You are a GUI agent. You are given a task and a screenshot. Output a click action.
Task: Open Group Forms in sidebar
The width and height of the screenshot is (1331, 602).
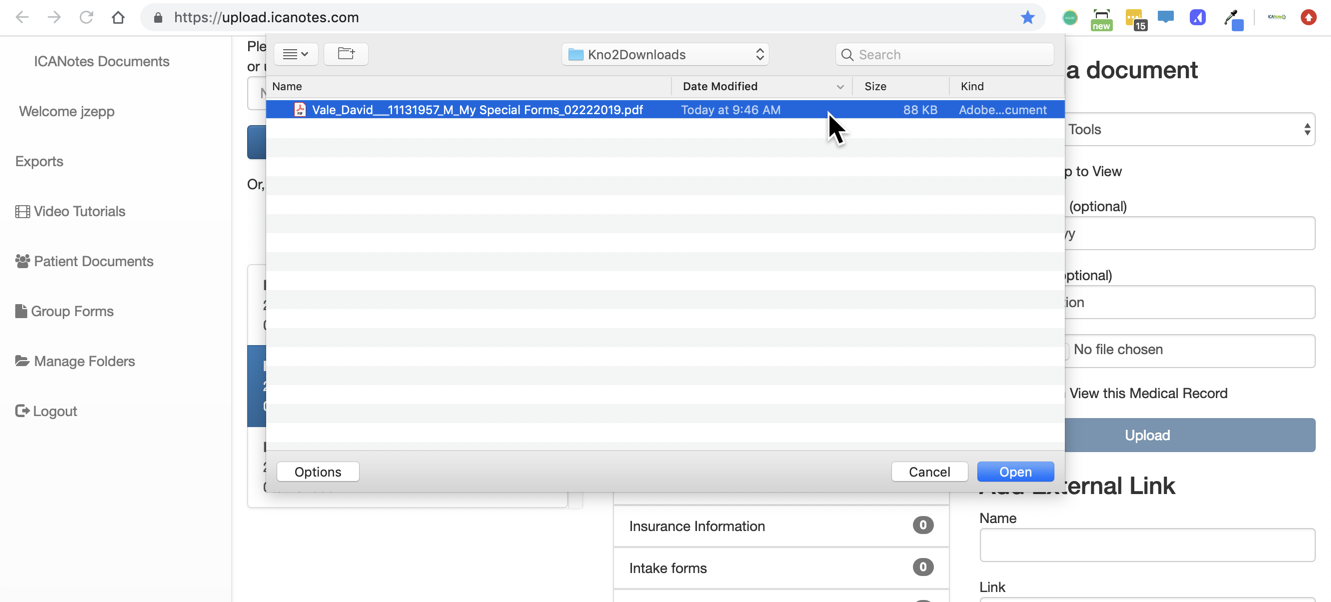72,311
